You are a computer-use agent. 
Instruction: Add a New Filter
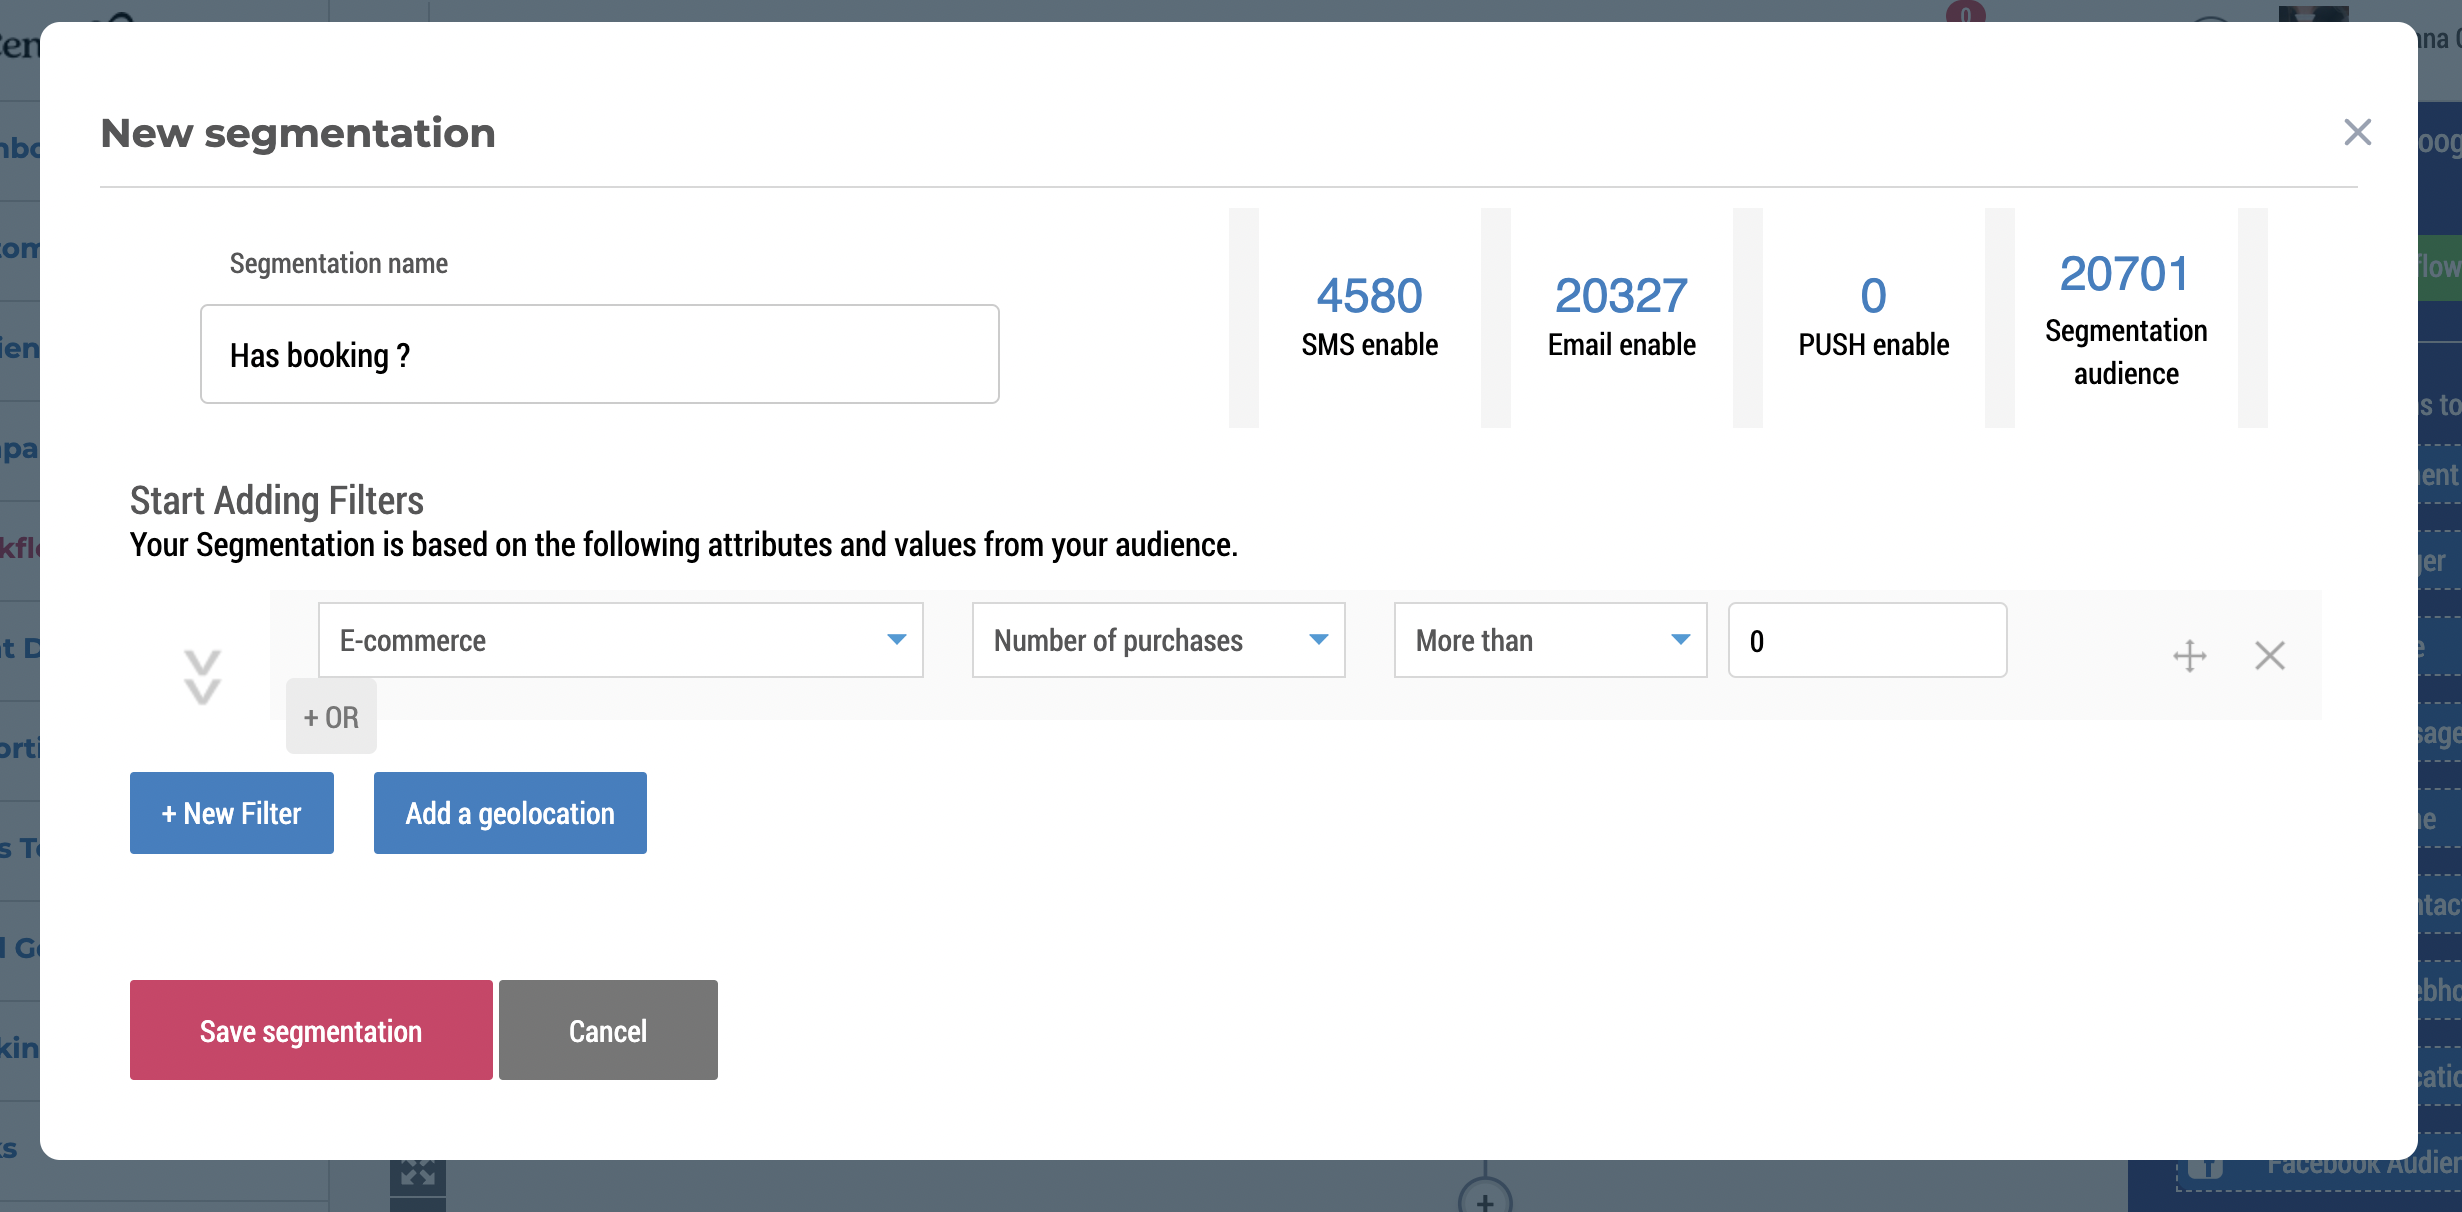(x=232, y=813)
